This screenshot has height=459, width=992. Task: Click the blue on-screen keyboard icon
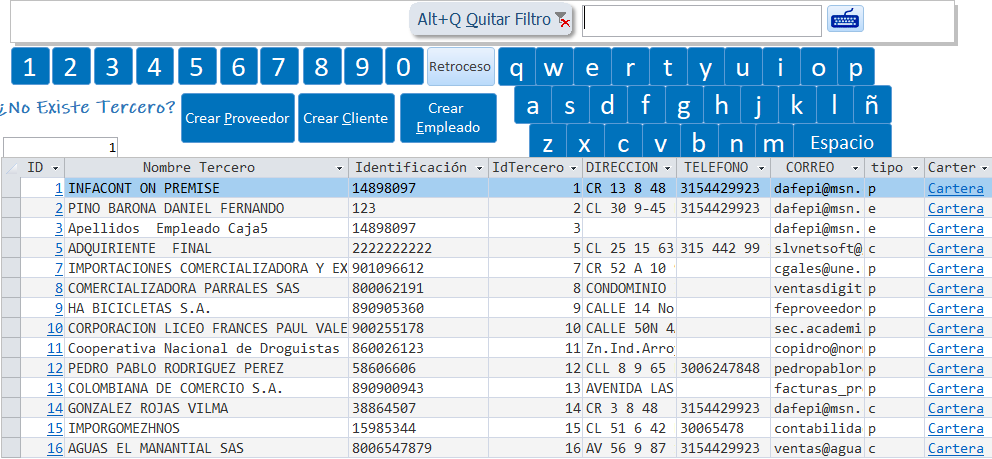pos(845,20)
